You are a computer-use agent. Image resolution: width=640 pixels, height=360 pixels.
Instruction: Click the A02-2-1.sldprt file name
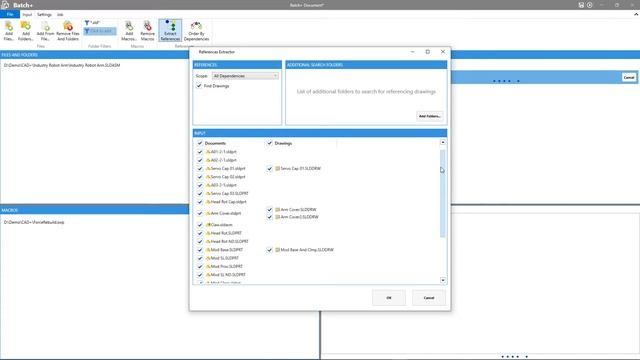tap(224, 160)
